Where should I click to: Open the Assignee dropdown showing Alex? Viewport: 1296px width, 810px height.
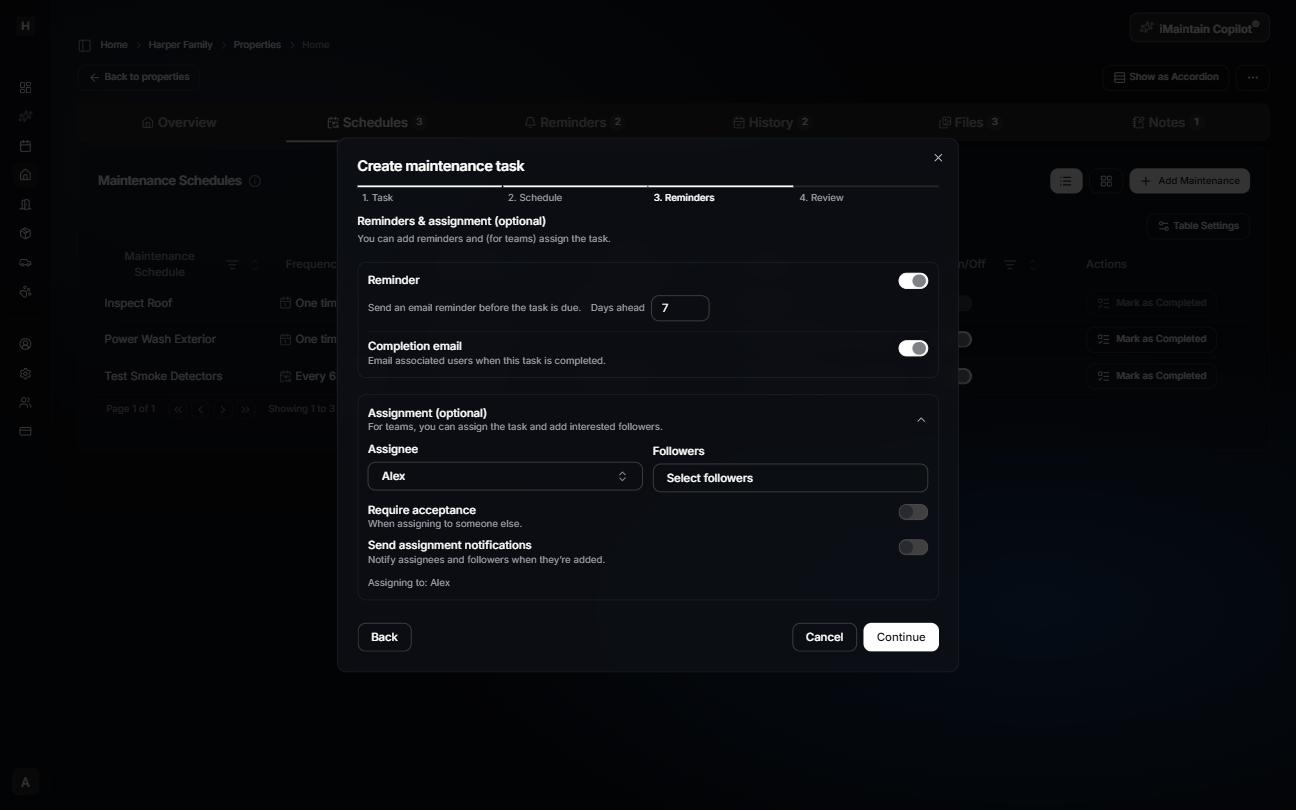tap(505, 476)
